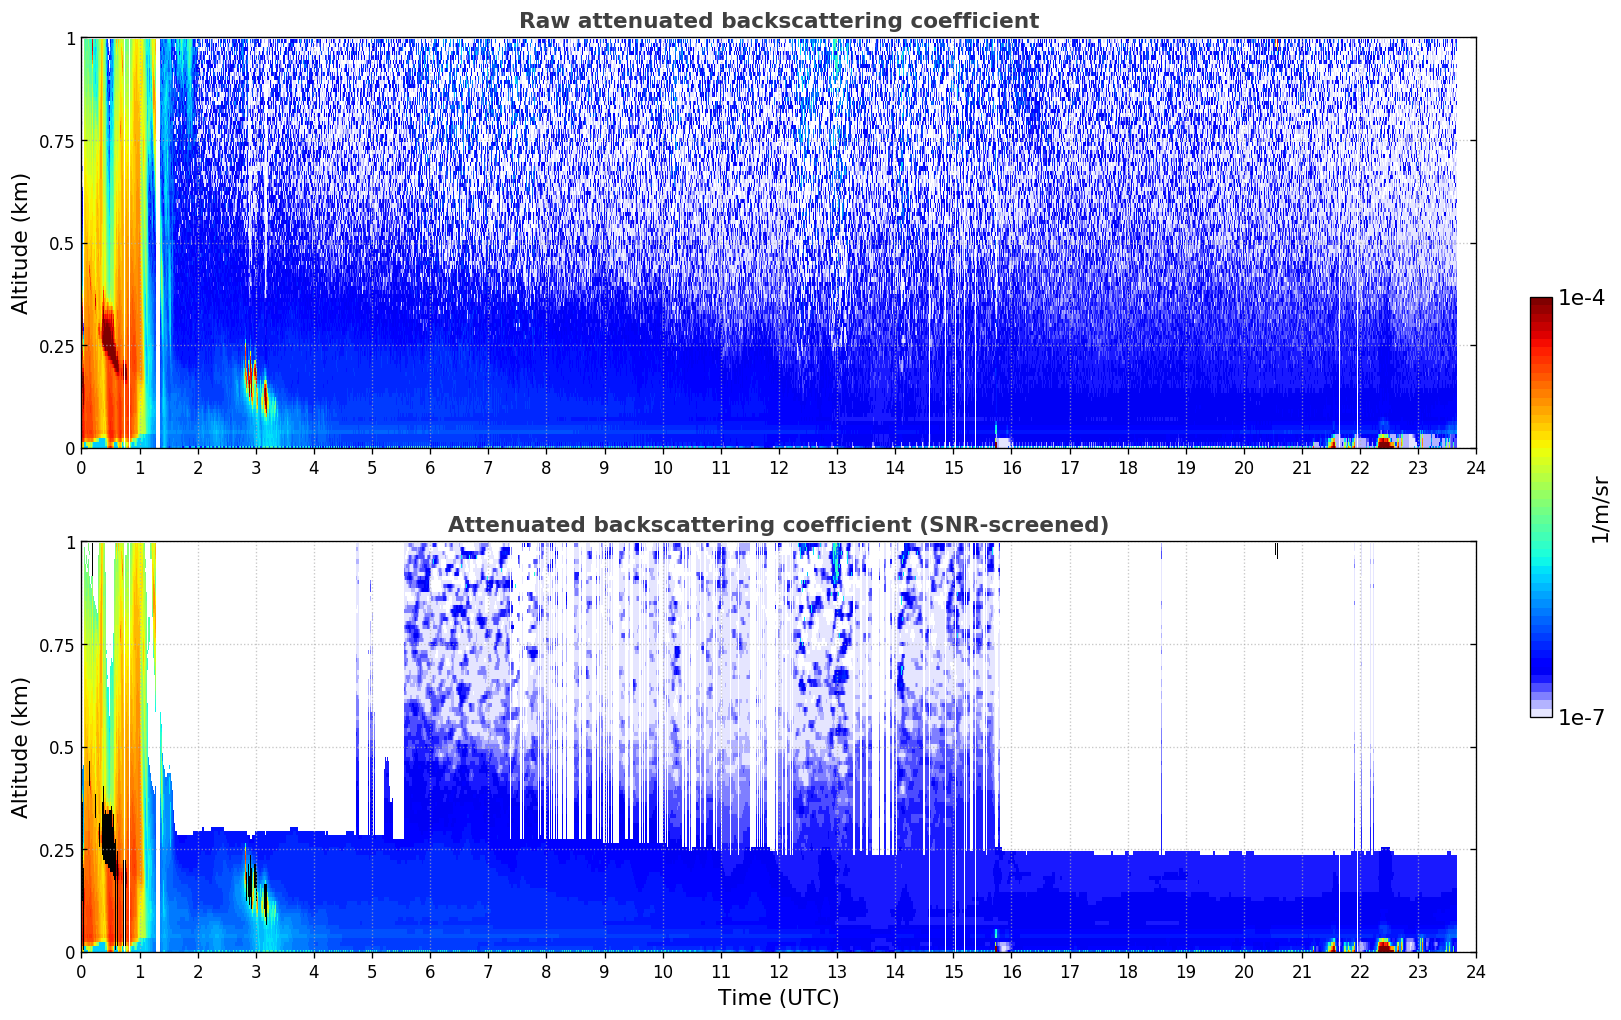
Task: Select hour 6 tick on the bottom plot's axis
Action: [430, 972]
